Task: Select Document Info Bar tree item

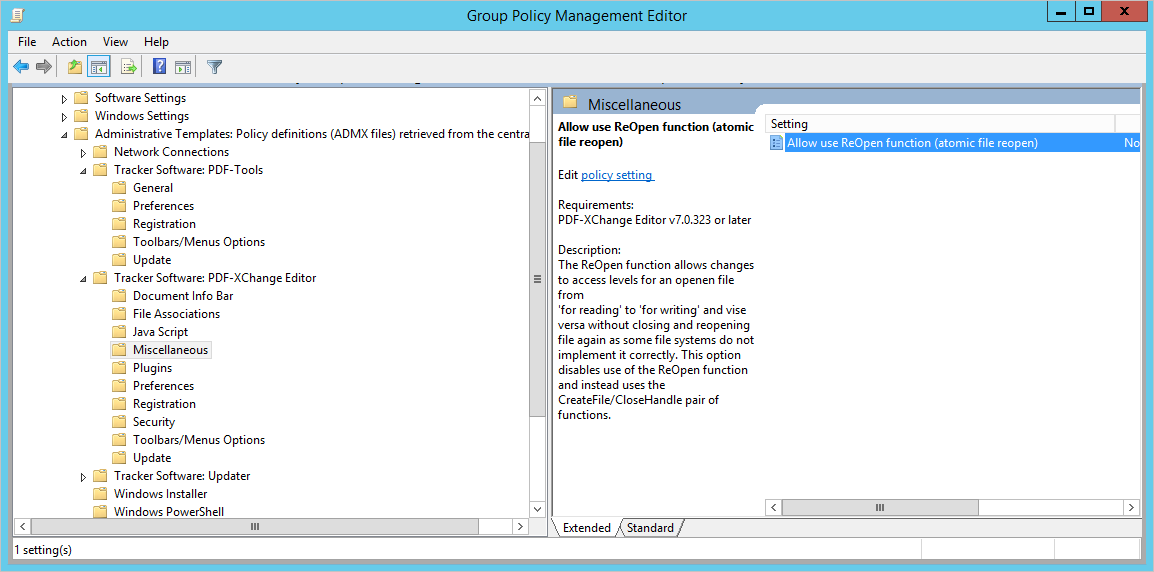Action: [183, 296]
